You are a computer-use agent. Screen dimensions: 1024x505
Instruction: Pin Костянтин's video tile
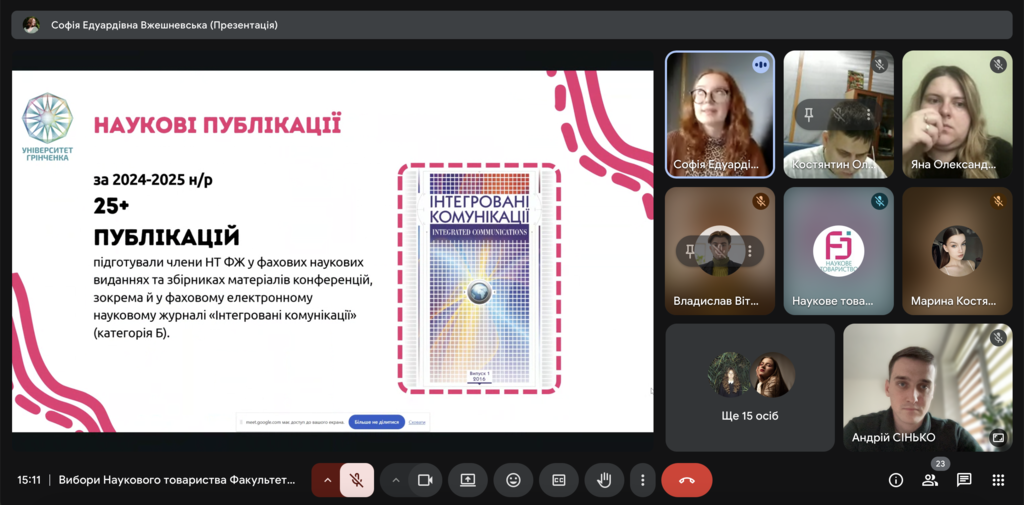point(809,115)
